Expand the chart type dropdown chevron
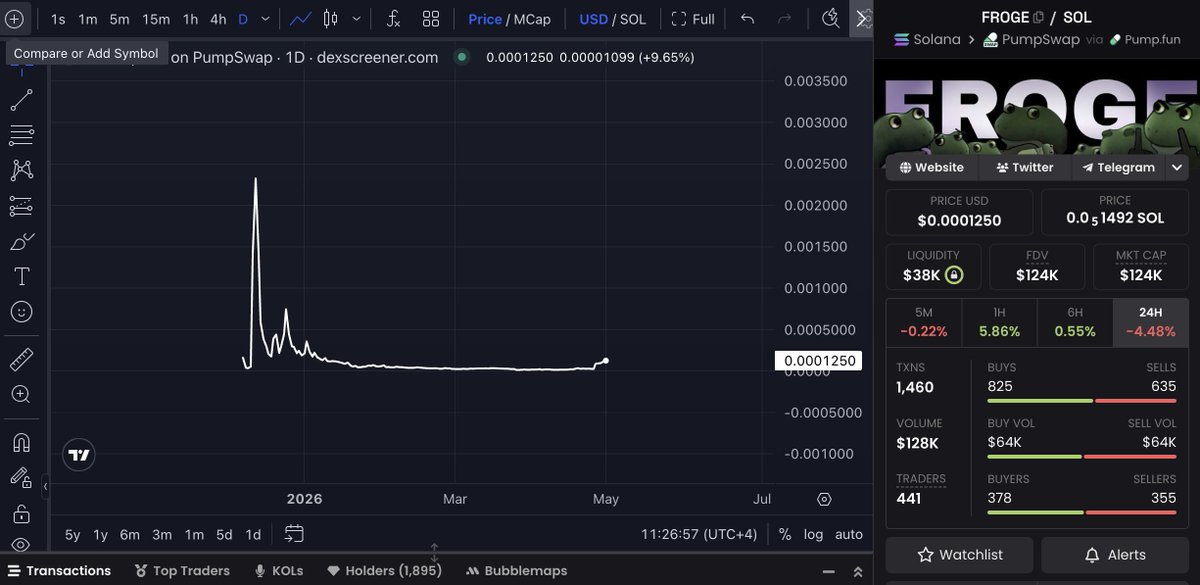The image size is (1200, 585). click(354, 19)
